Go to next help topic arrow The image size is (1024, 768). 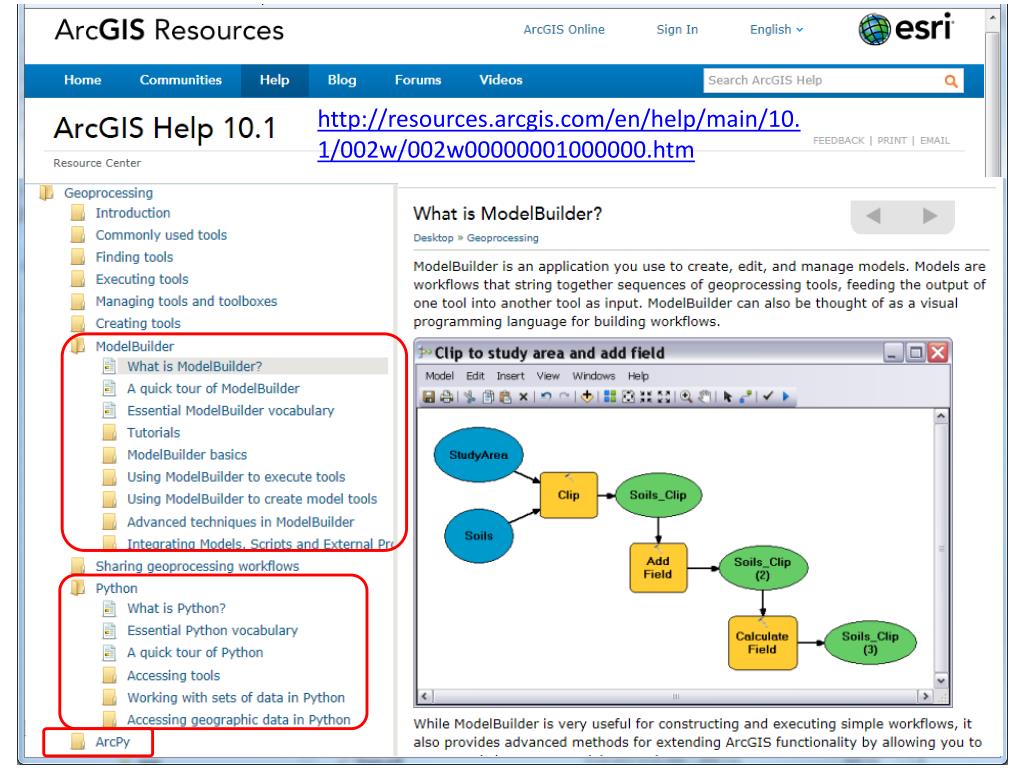(930, 216)
